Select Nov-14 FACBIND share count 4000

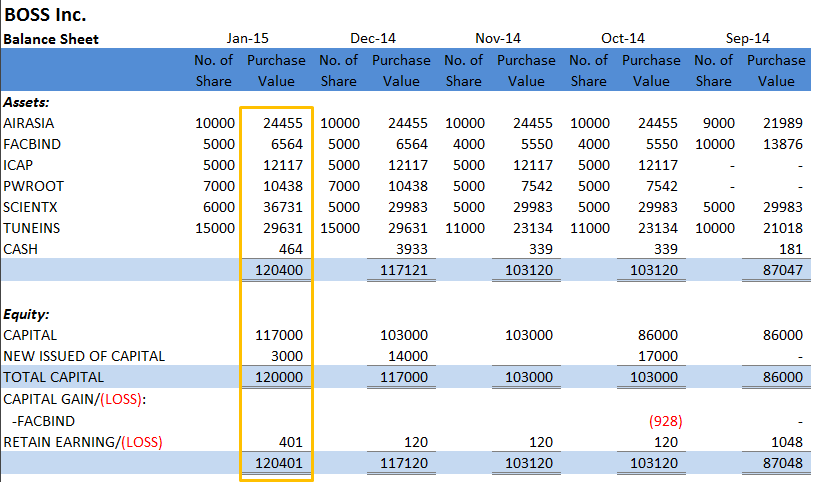click(468, 144)
